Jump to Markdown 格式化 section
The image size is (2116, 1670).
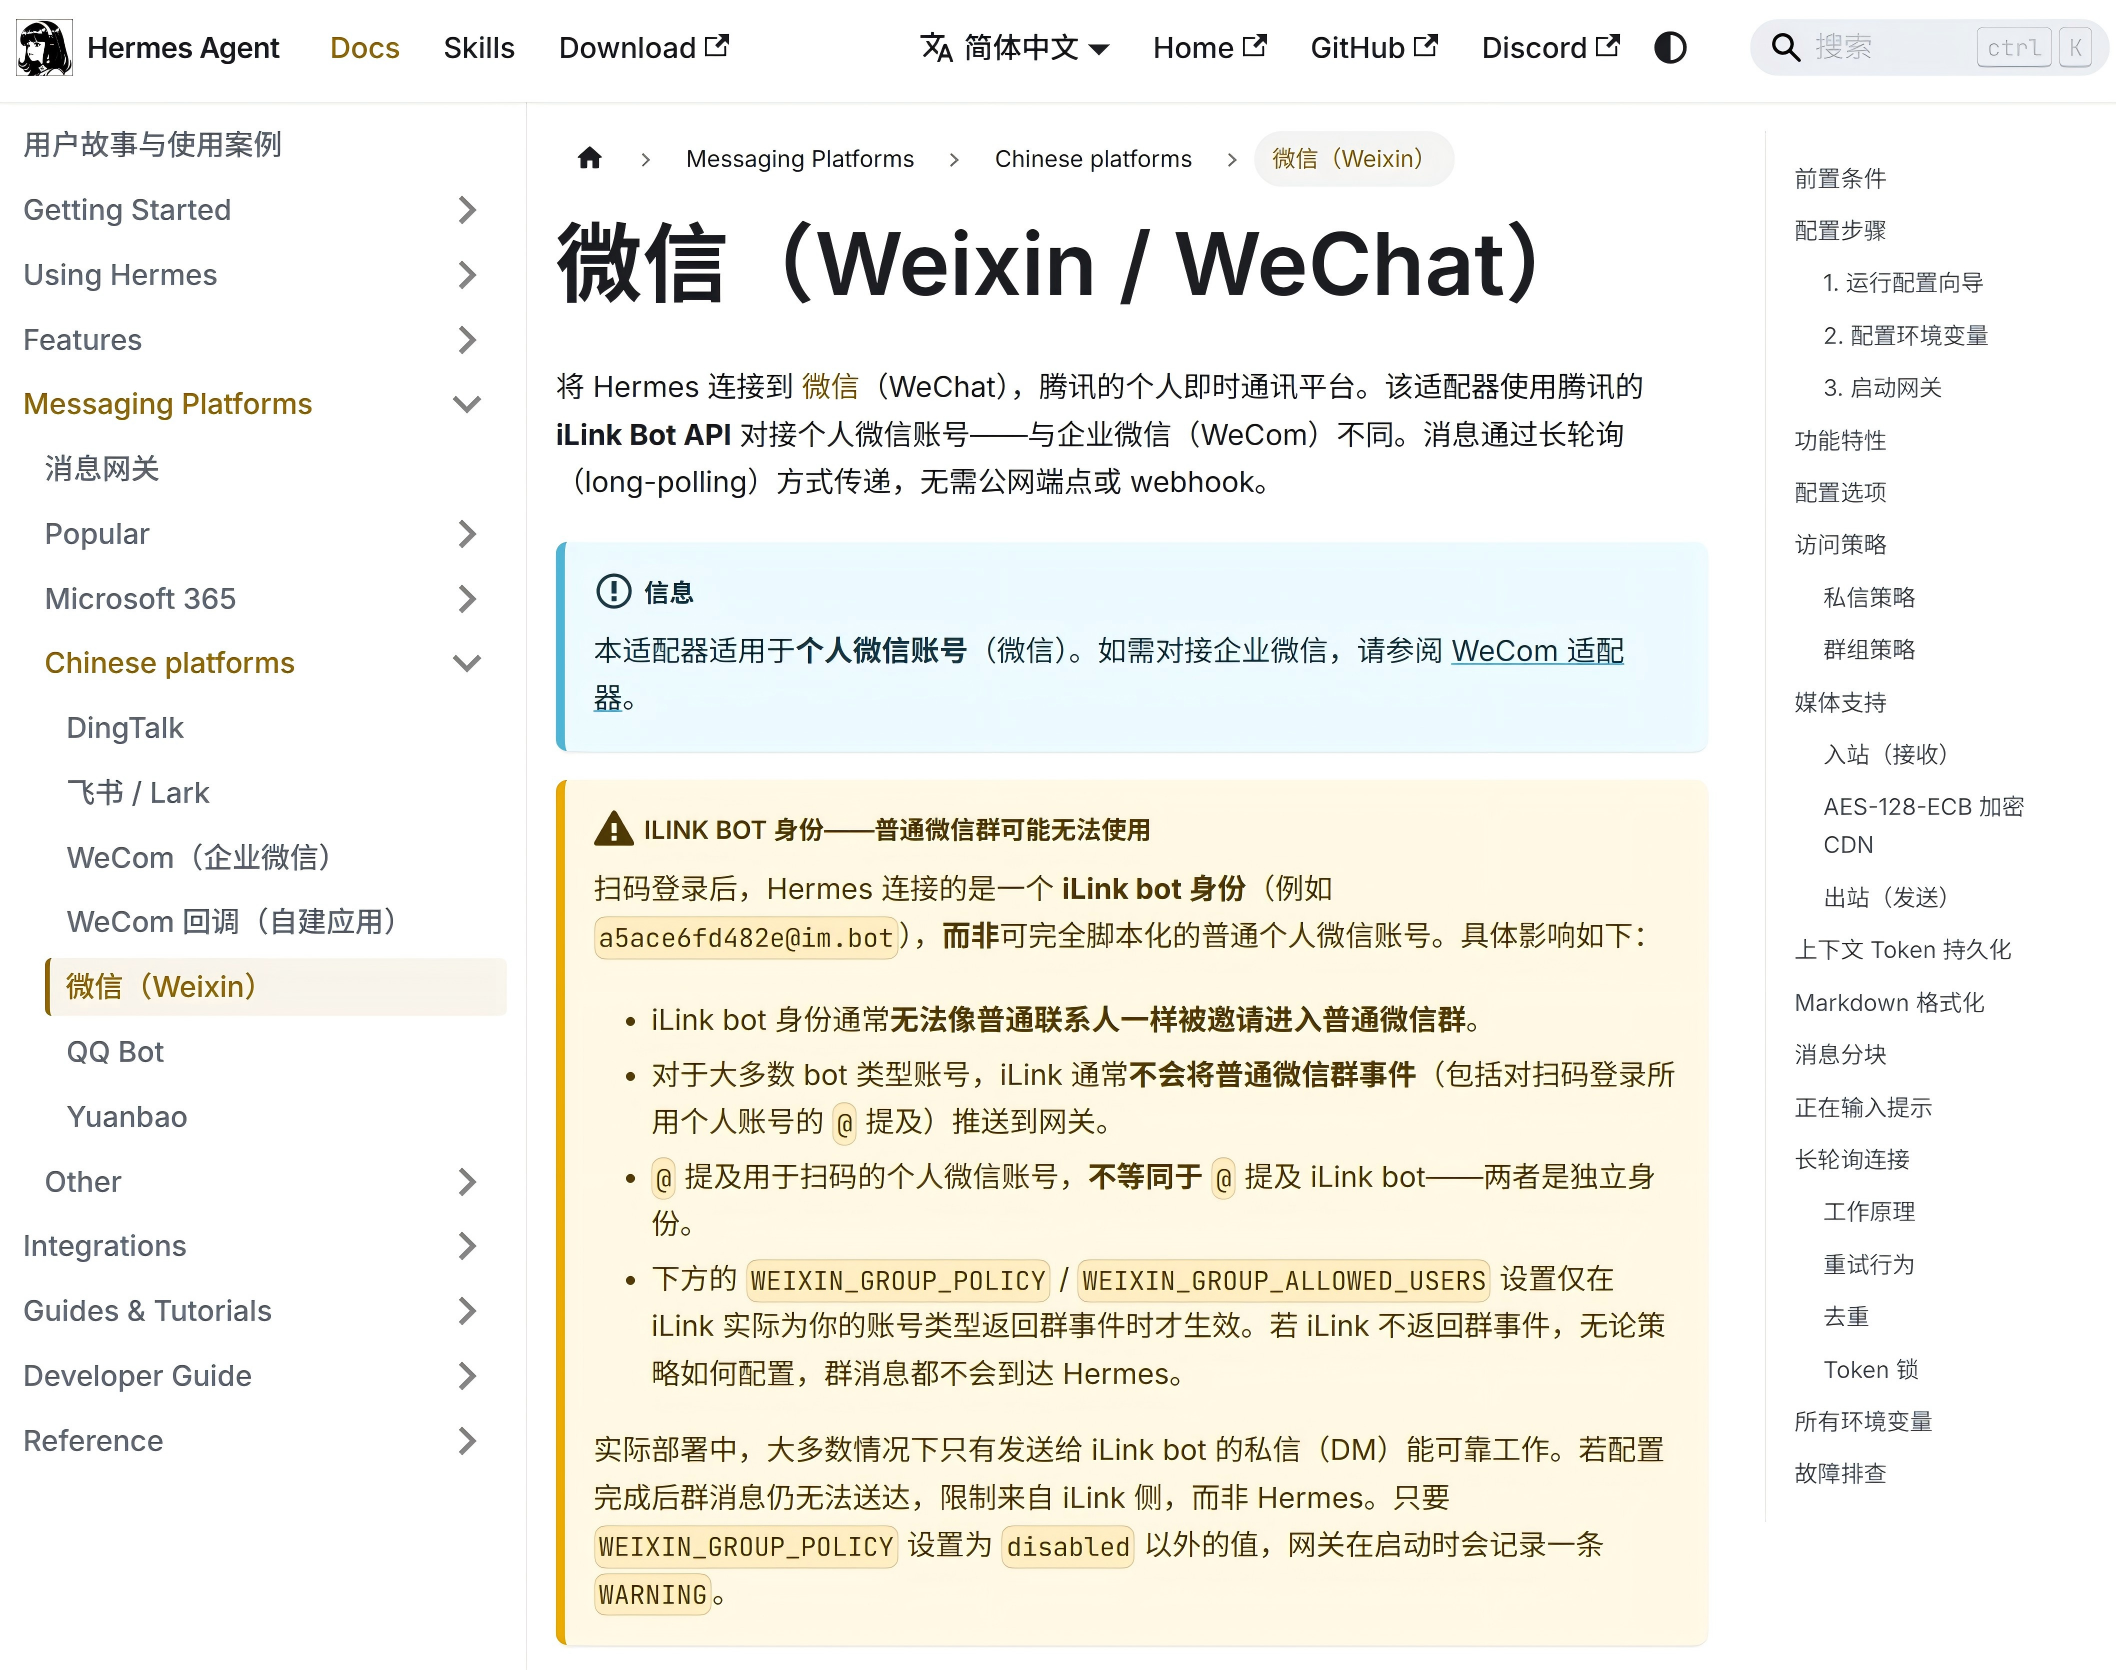point(1889,1003)
